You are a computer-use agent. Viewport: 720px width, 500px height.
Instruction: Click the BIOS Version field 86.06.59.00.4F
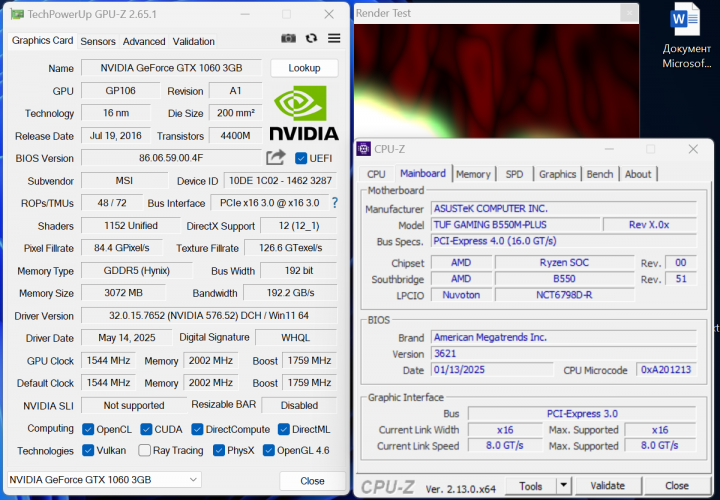171,158
